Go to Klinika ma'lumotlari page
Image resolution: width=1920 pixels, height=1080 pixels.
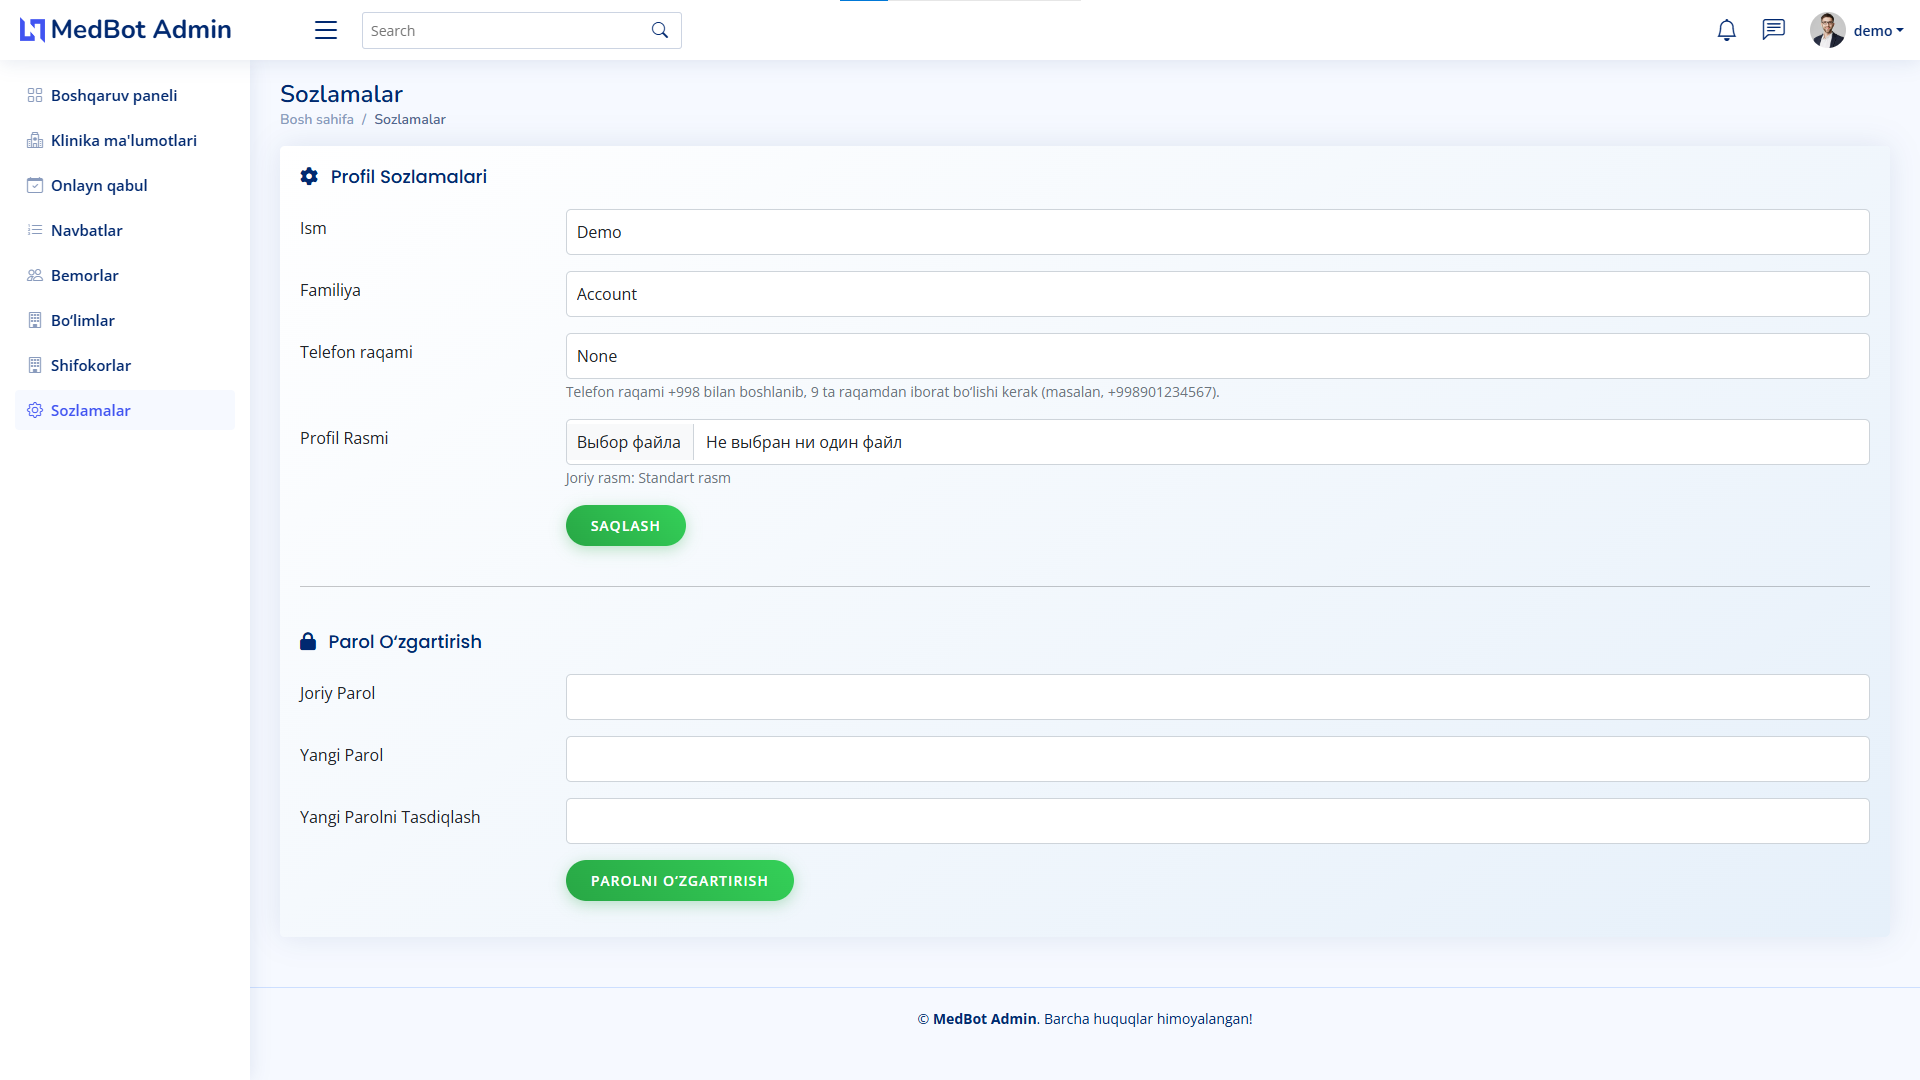tap(124, 140)
